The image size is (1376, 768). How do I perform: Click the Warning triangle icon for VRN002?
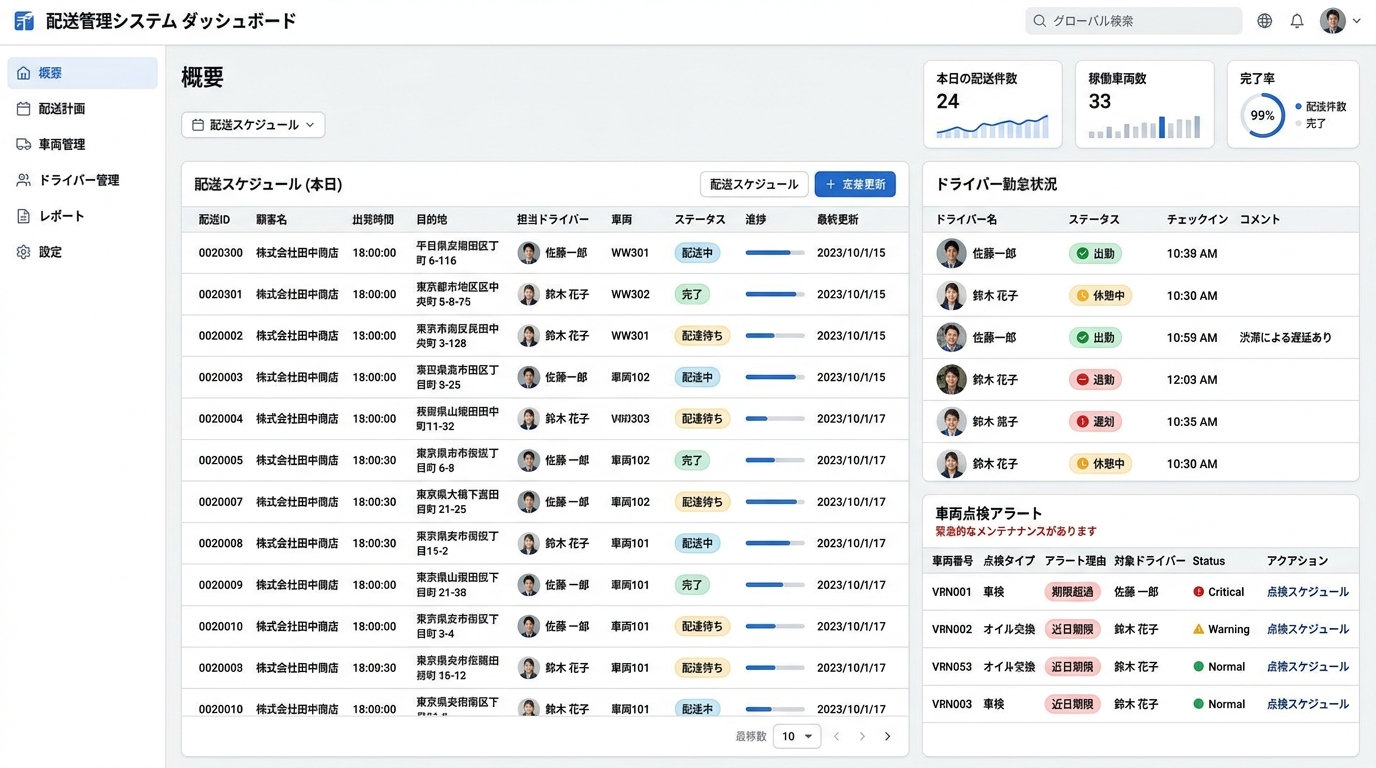click(1198, 629)
